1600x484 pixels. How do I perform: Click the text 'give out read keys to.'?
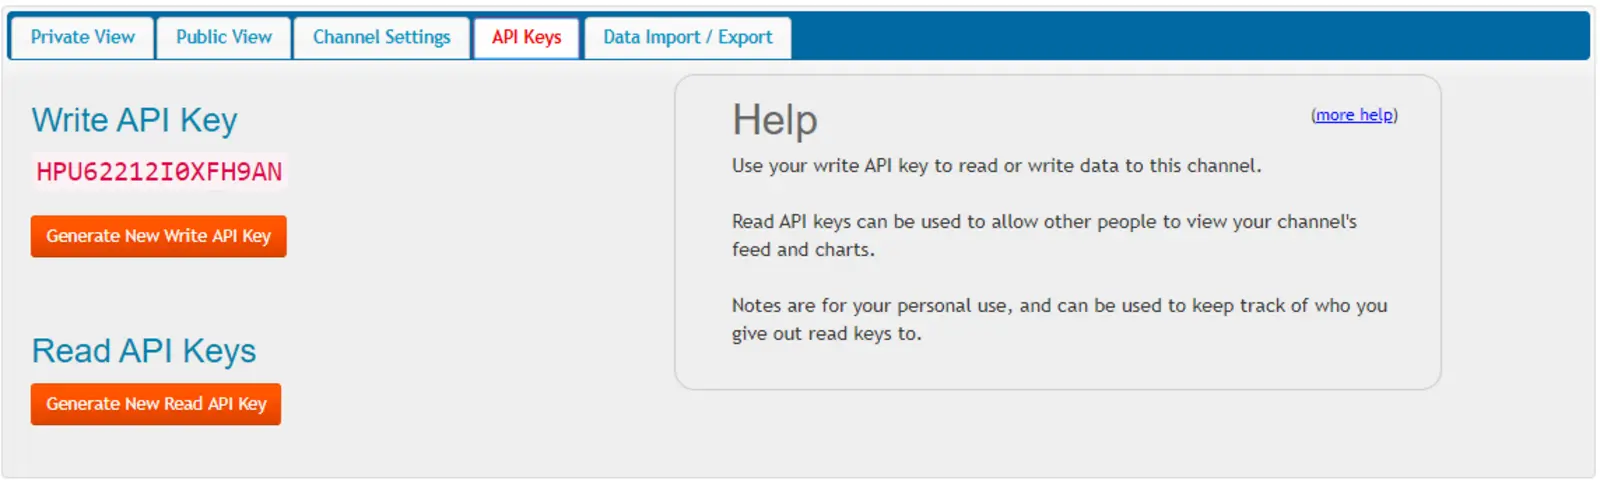click(x=826, y=334)
